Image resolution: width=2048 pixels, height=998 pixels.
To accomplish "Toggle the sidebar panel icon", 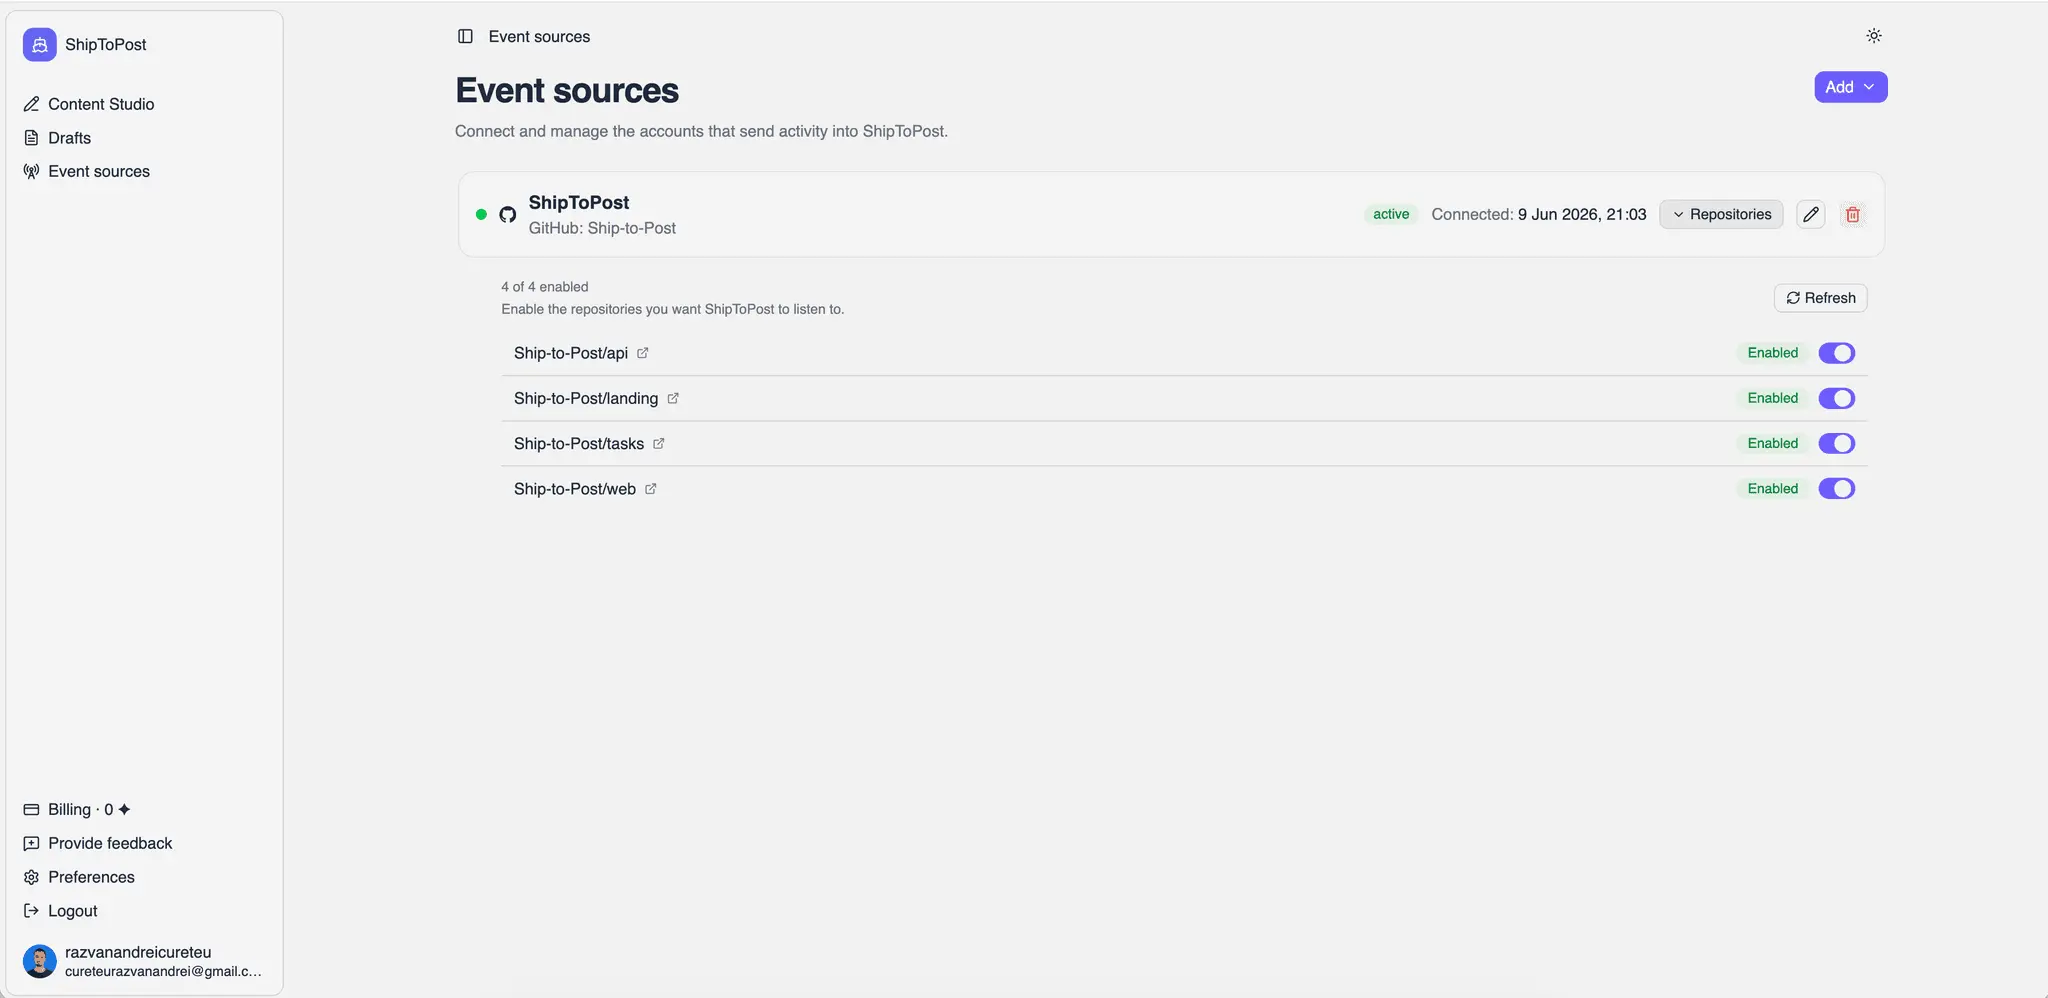I will [x=465, y=36].
